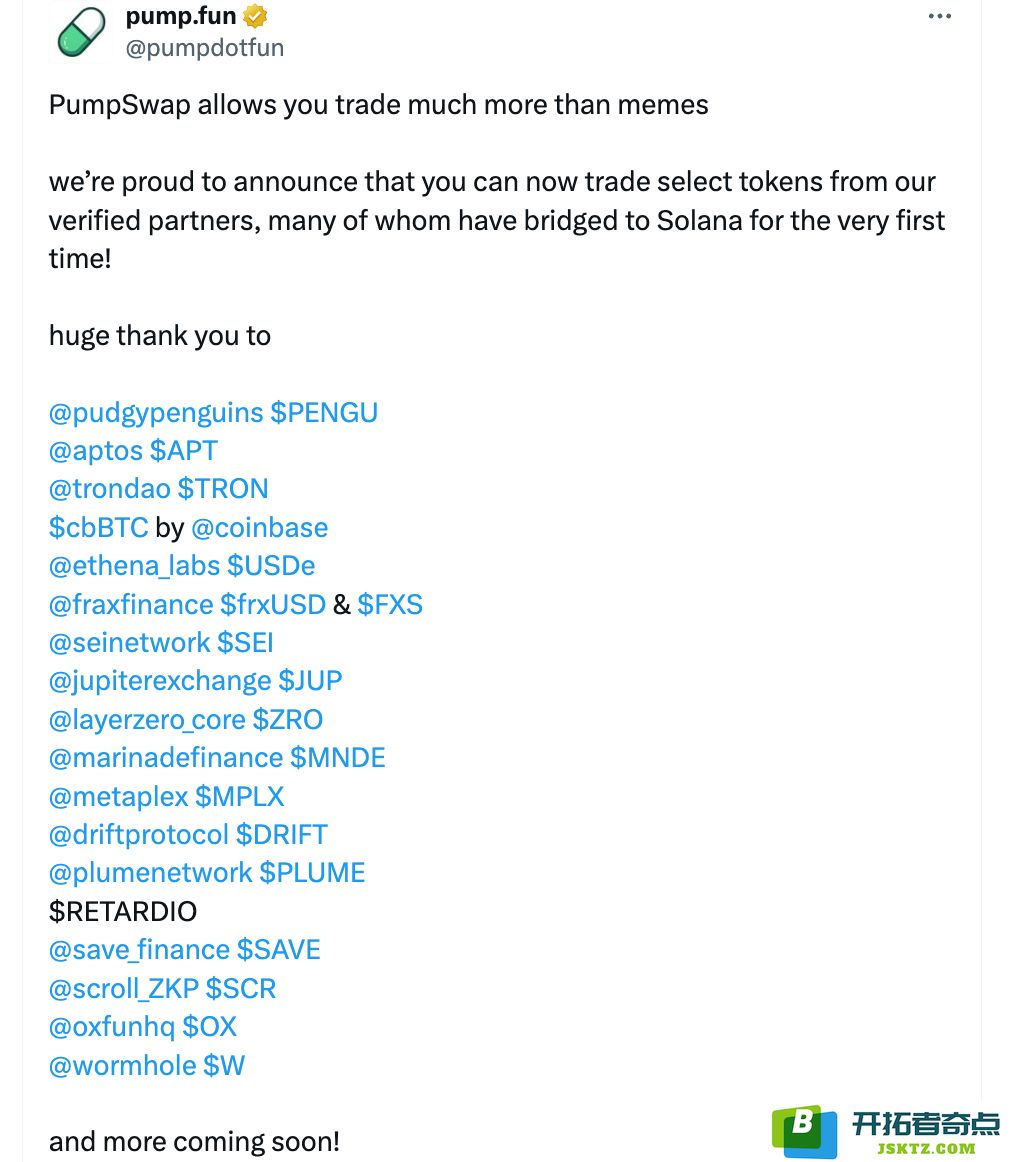The image size is (1012, 1162).
Task: Click the JSKTZ watermark logo
Action: [x=886, y=1131]
